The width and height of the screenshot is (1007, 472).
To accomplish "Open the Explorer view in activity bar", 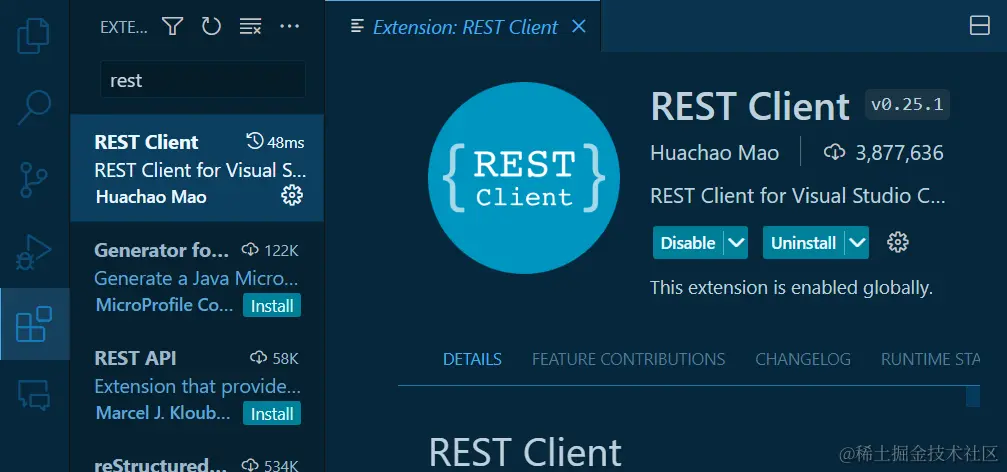I will (33, 35).
